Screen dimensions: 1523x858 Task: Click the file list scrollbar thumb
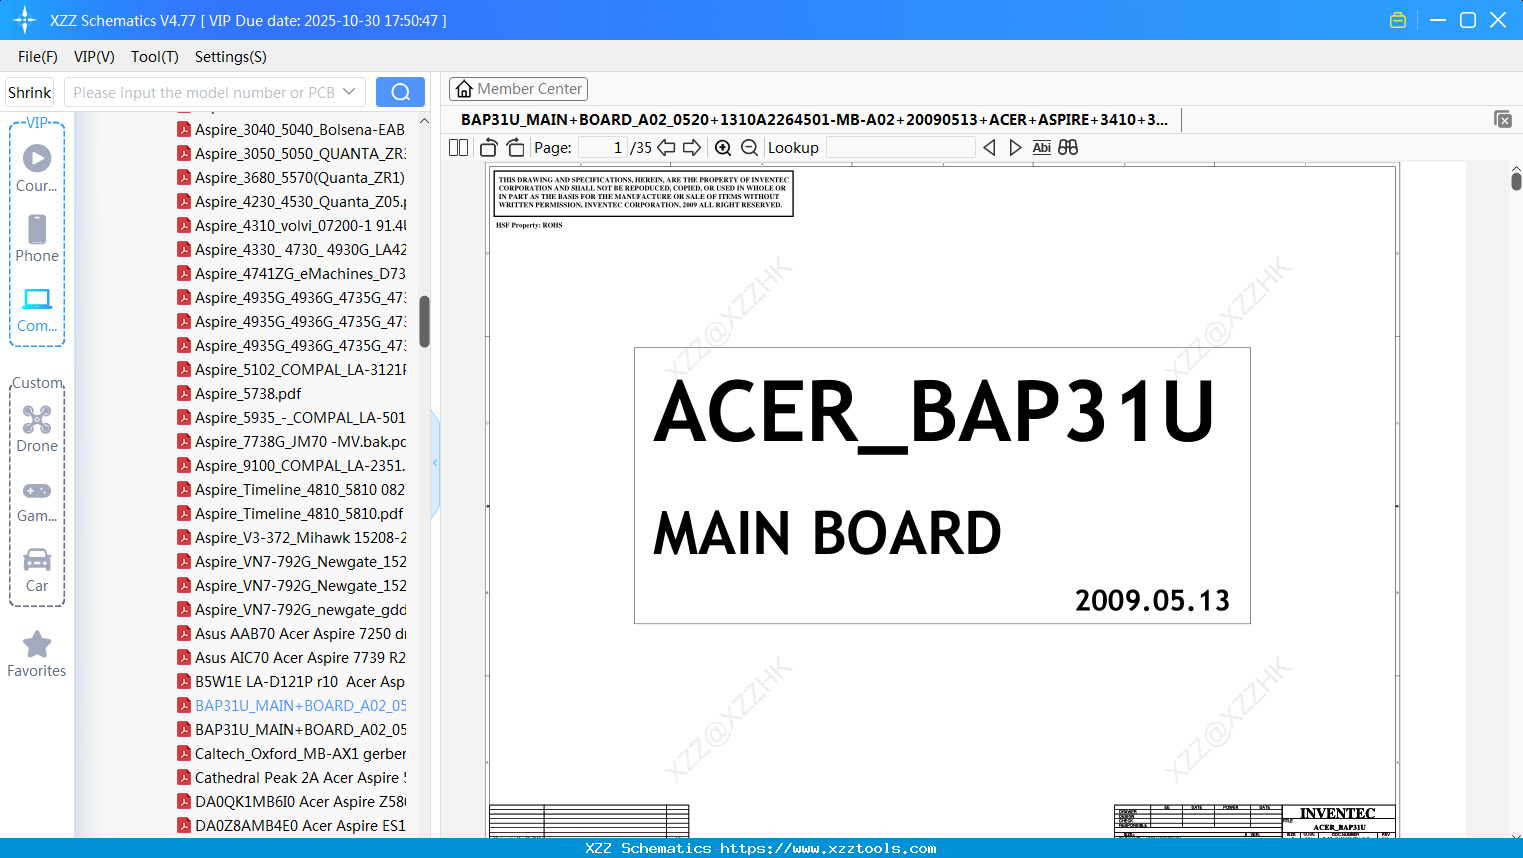click(424, 321)
